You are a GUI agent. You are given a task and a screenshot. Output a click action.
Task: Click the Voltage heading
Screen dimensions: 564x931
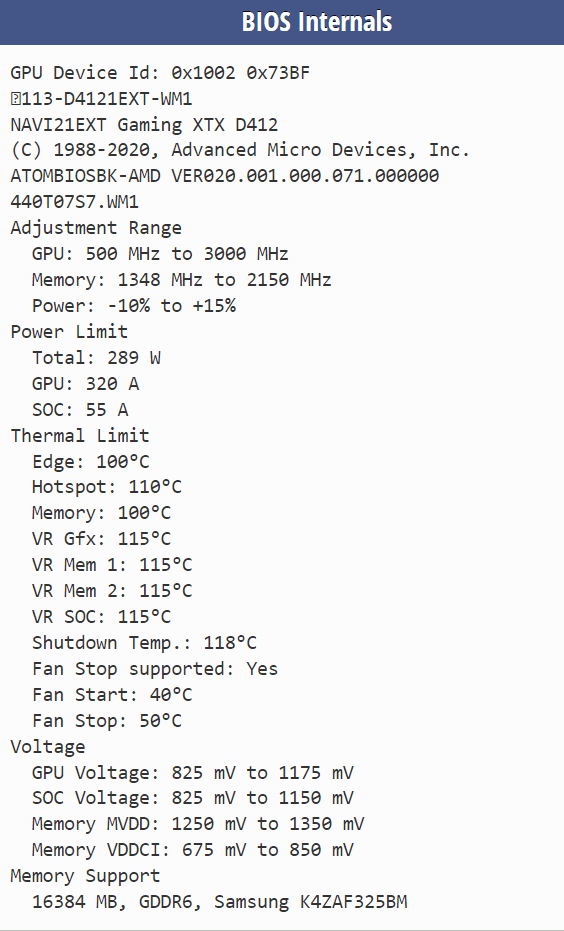[x=48, y=747]
